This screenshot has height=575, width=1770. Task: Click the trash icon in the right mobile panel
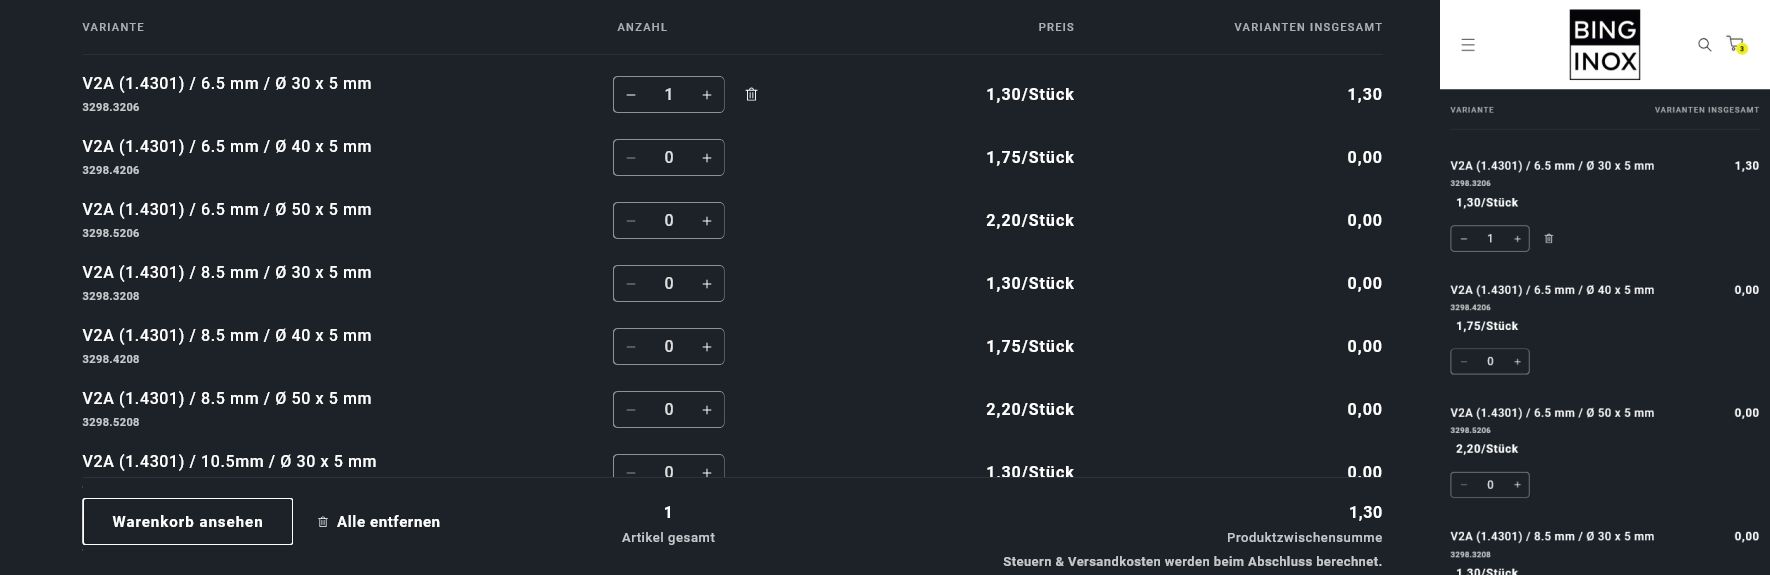click(x=1549, y=239)
